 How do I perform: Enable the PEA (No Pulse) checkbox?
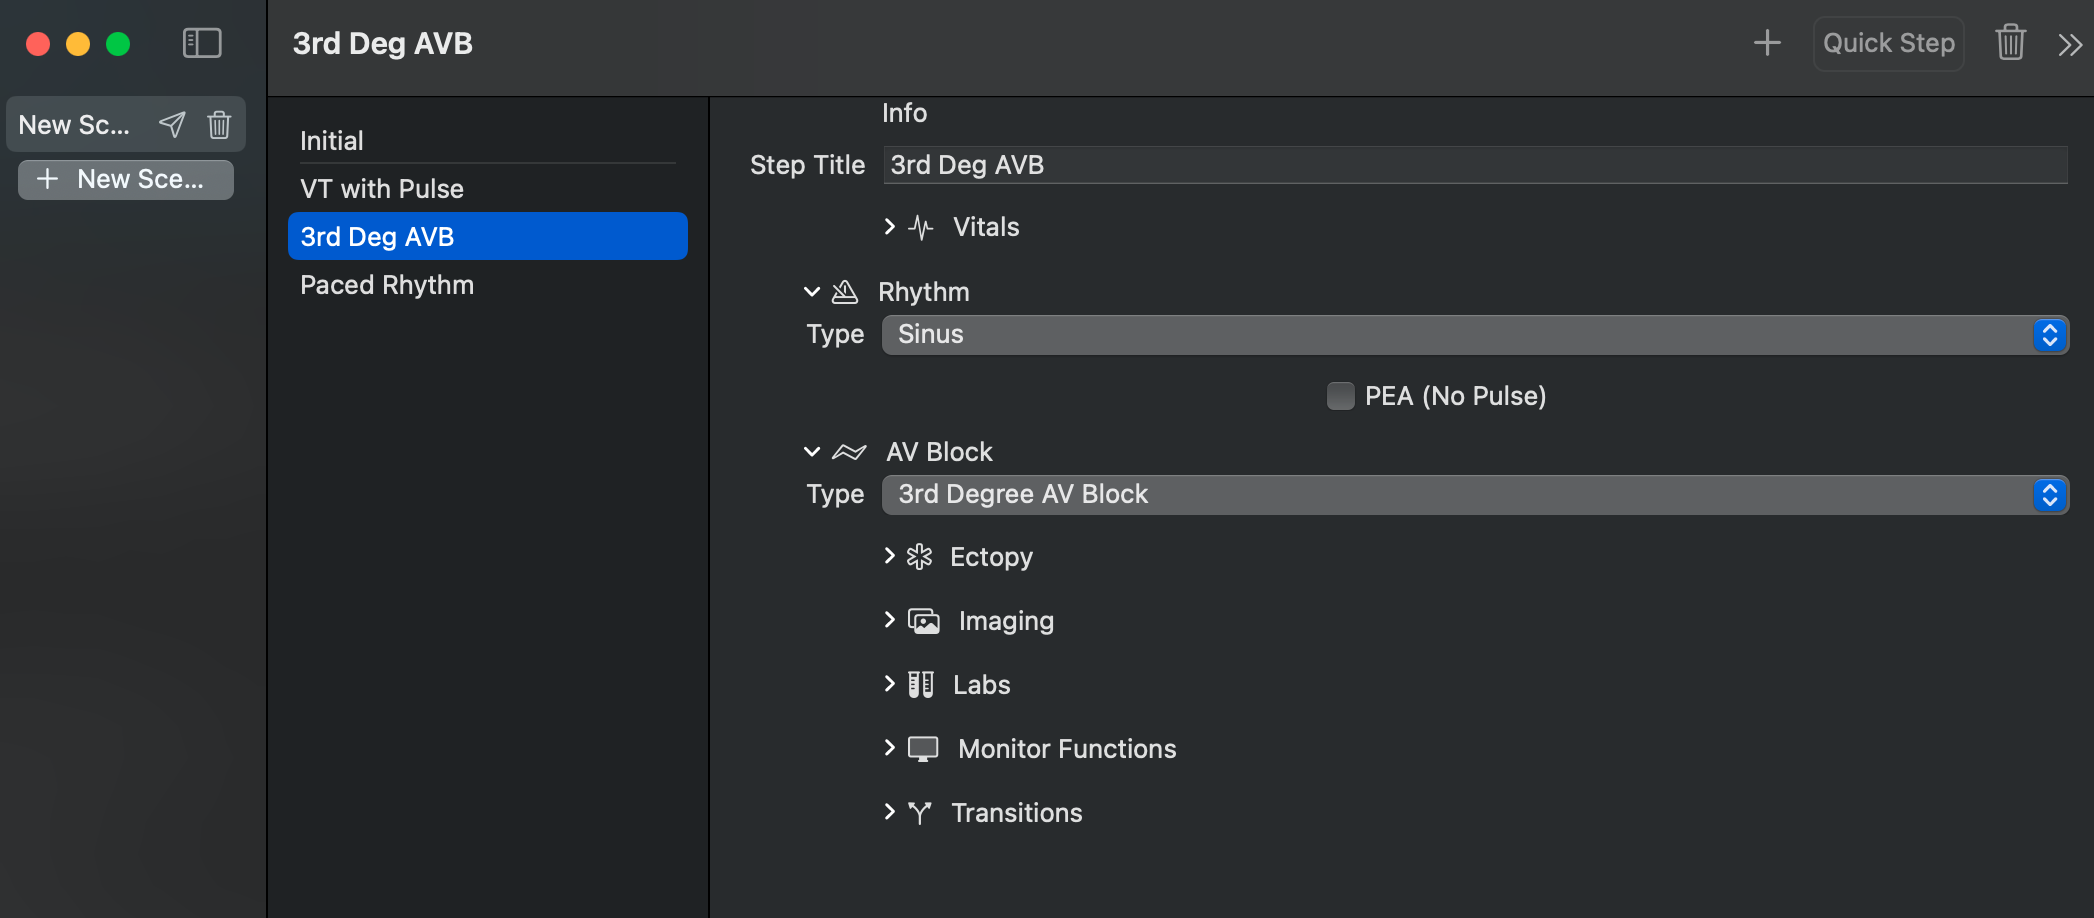click(x=1340, y=396)
